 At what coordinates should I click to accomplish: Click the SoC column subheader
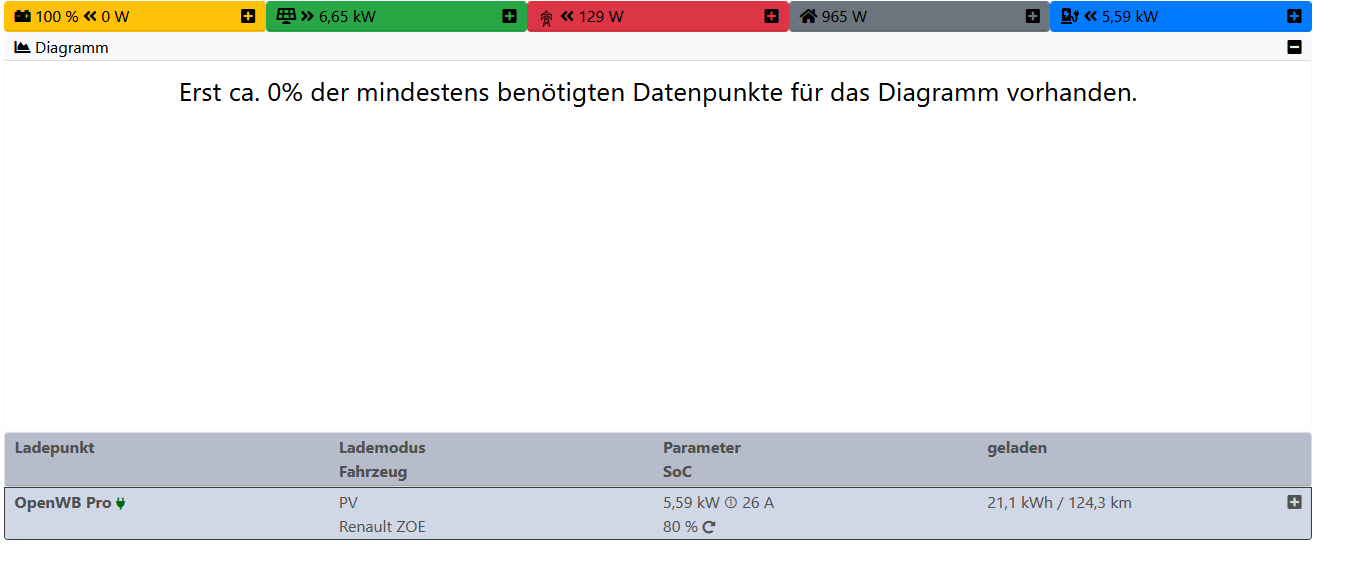(677, 472)
